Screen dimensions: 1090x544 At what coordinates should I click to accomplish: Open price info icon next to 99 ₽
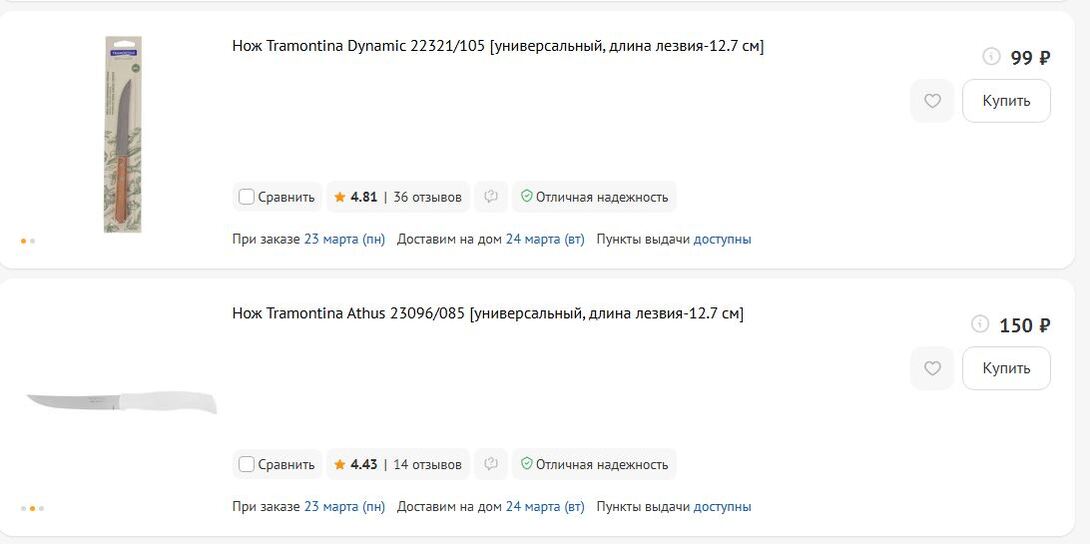coord(991,57)
